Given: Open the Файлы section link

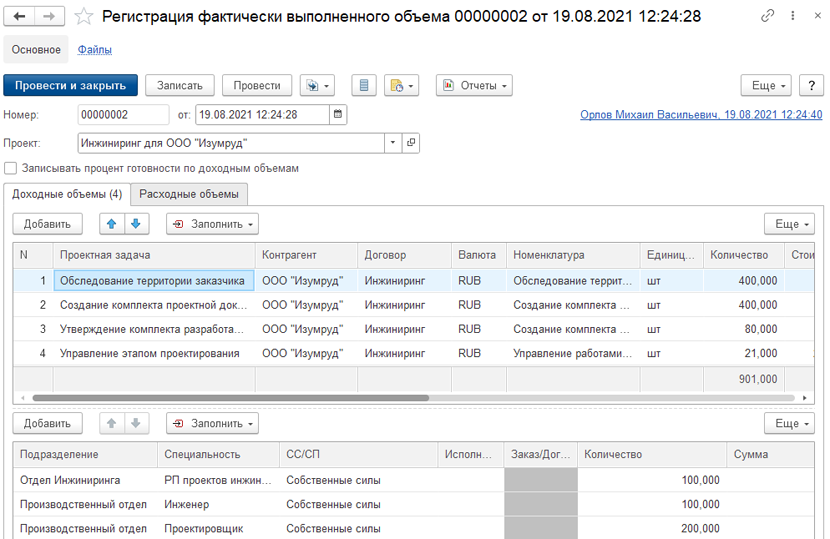Looking at the screenshot, I should (95, 50).
